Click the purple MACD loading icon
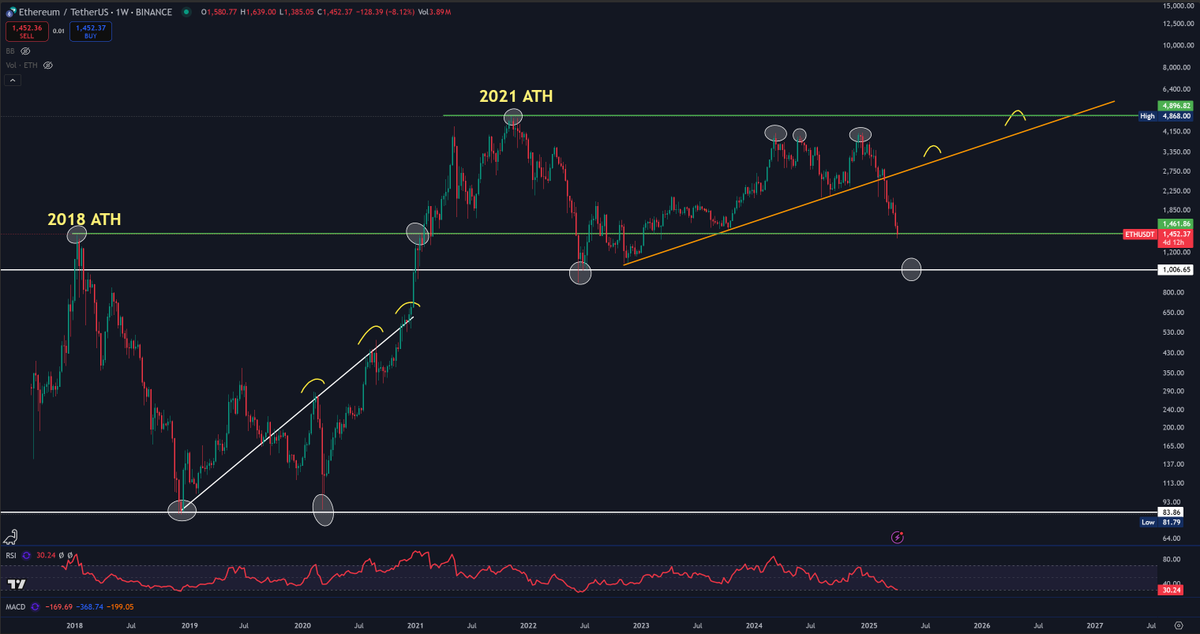The width and height of the screenshot is (1200, 634). (x=36, y=606)
